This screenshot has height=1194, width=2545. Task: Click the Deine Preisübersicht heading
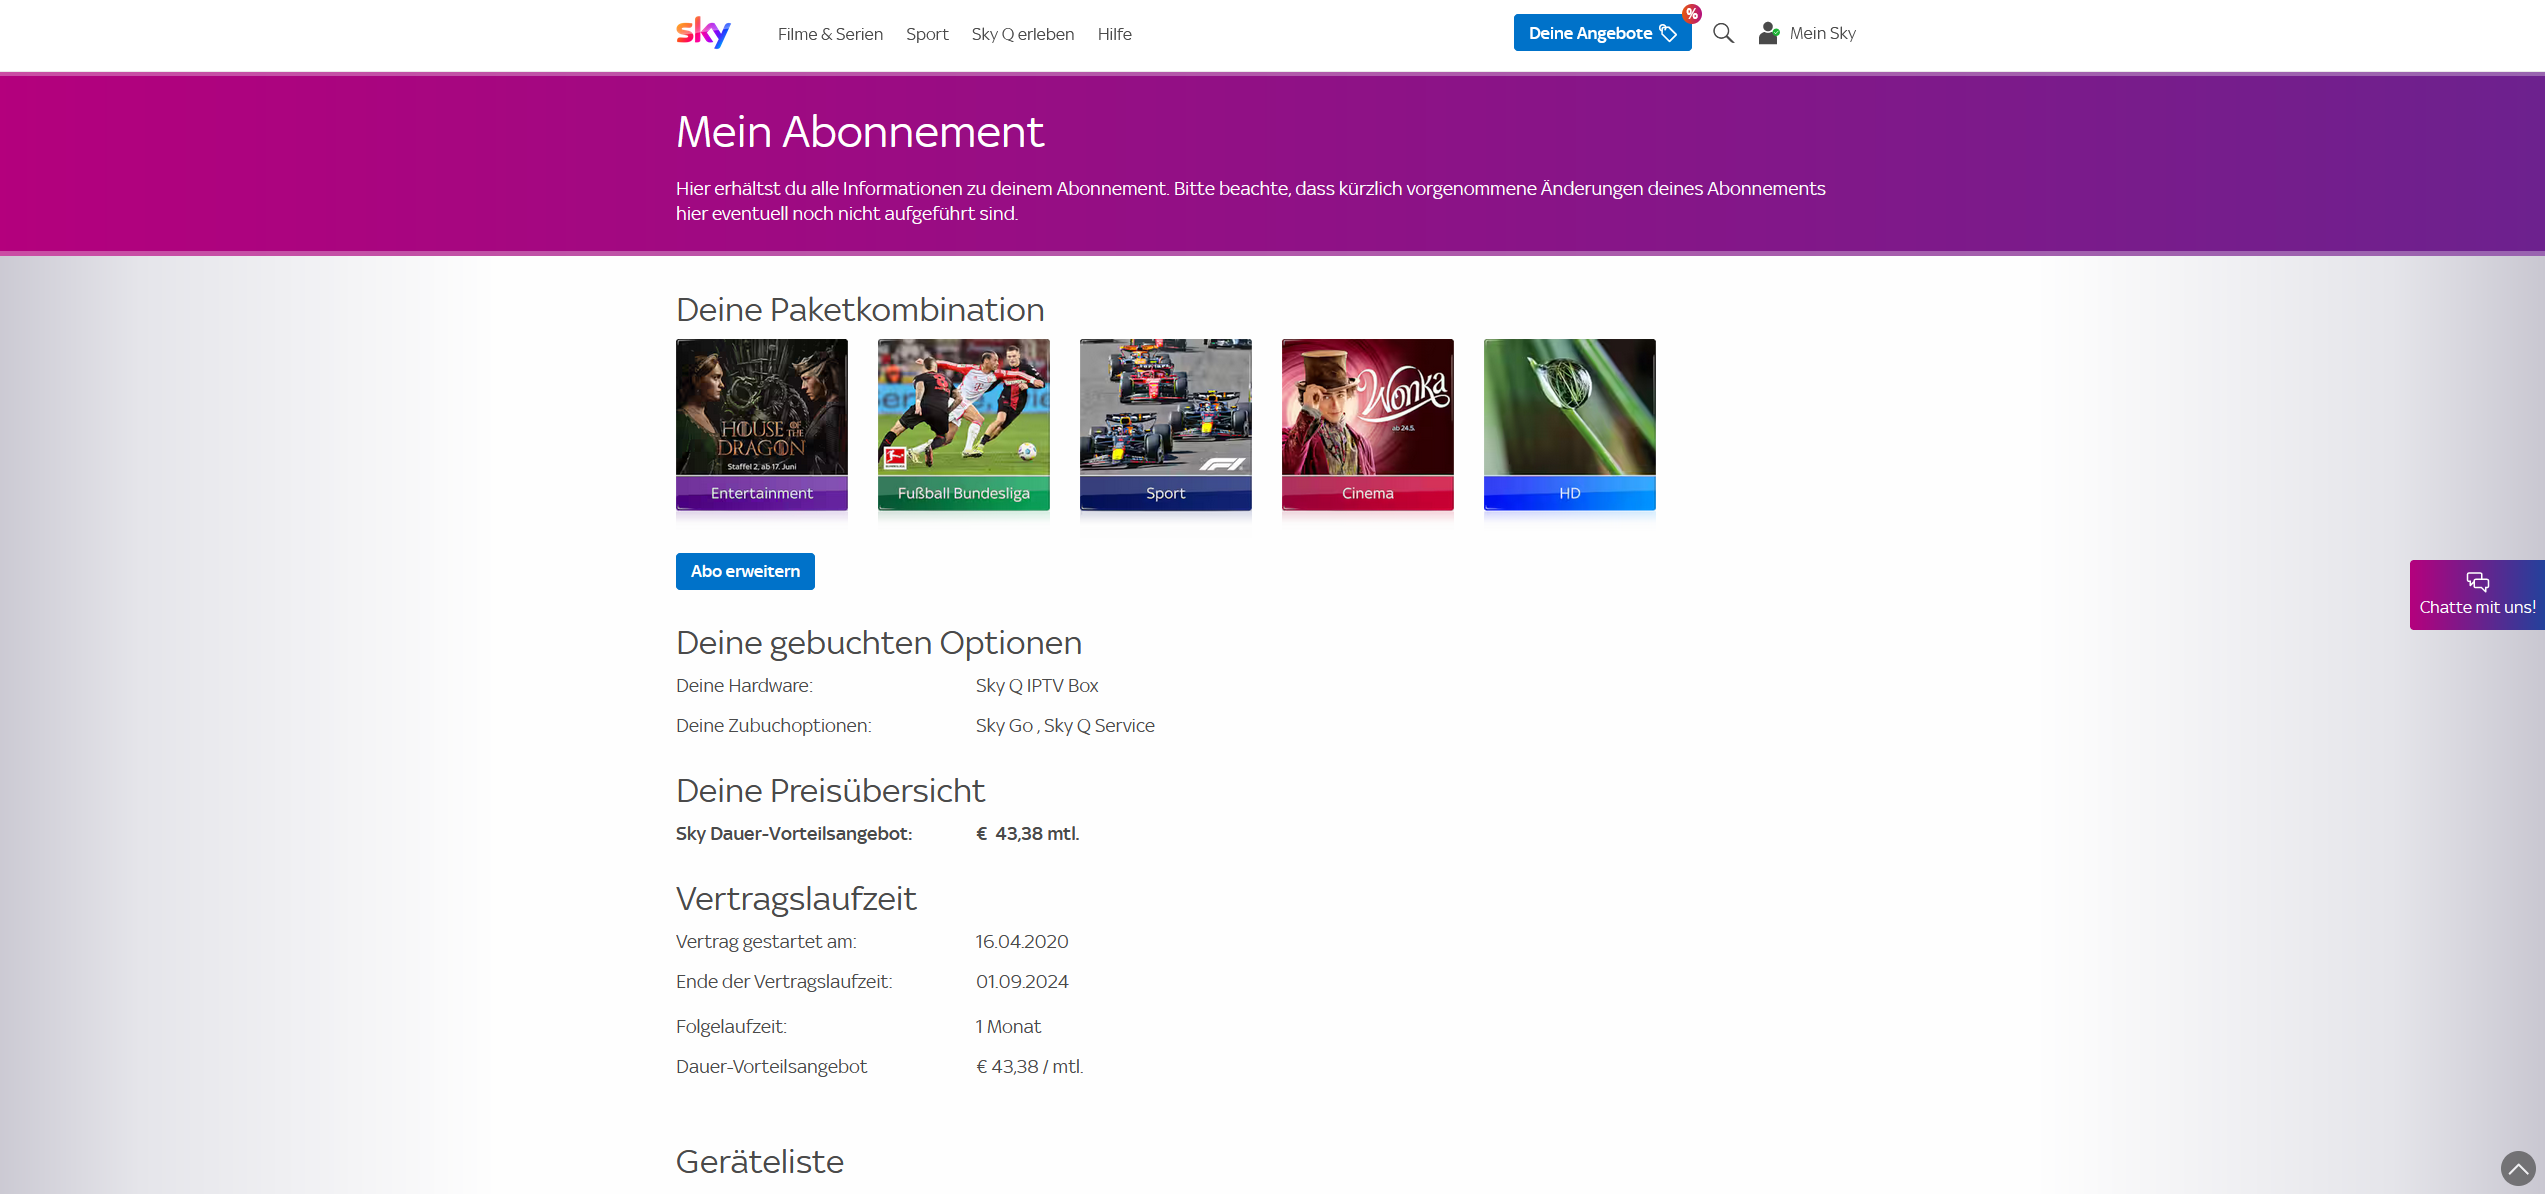click(x=830, y=791)
